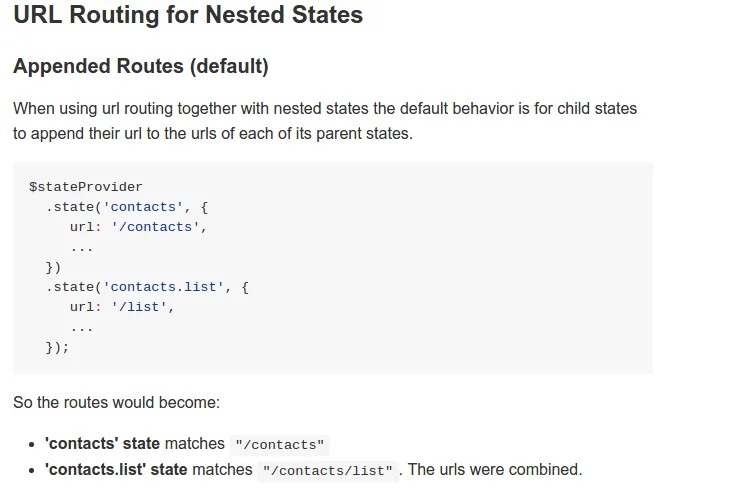
Task: Click the .state('contacts.list', { code line
Action: [147, 287]
